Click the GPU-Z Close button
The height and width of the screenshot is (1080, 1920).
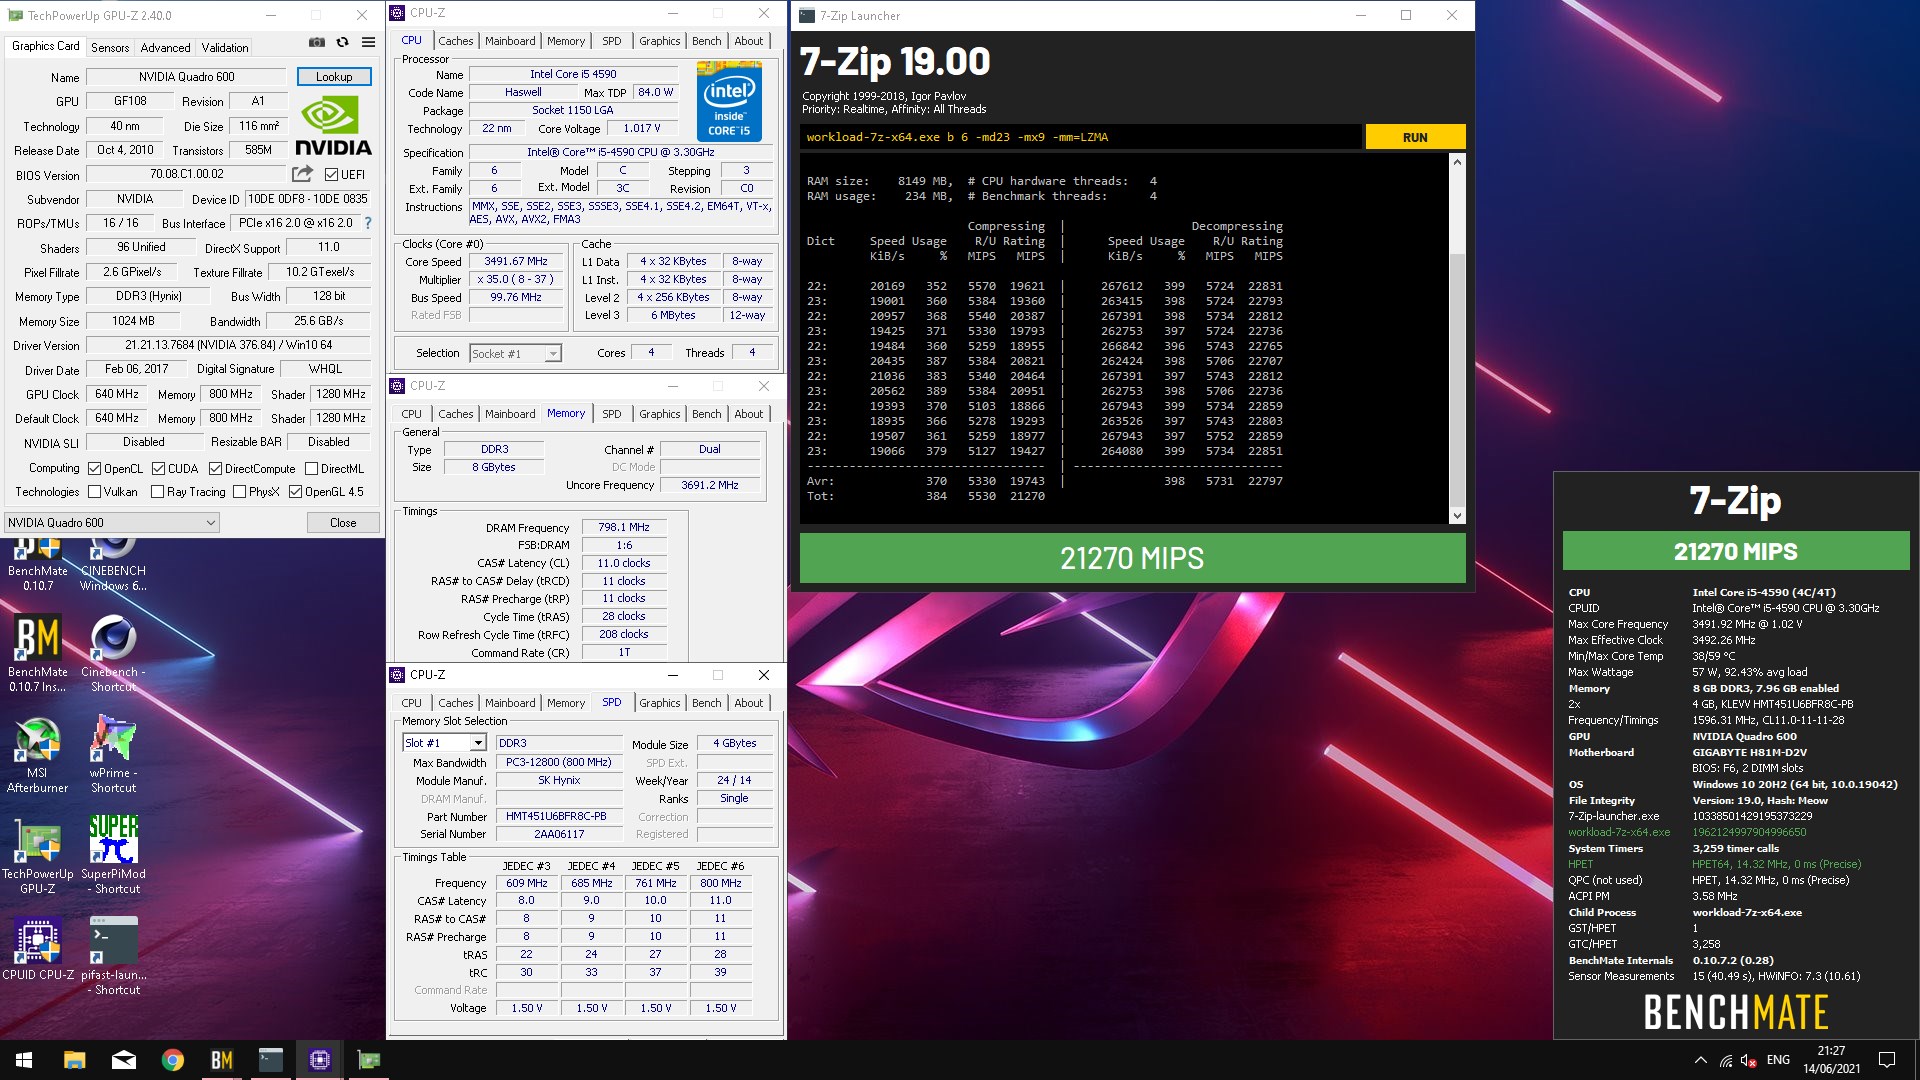pos(343,522)
